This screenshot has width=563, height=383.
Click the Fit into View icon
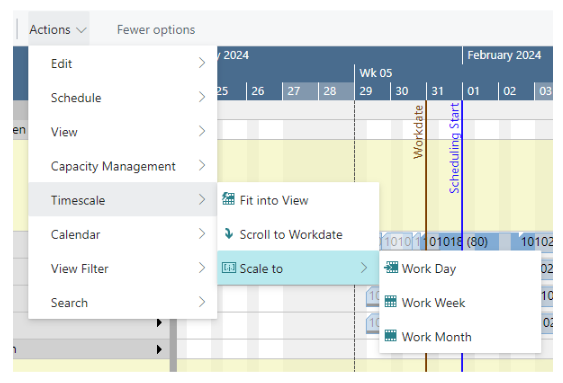tap(228, 199)
